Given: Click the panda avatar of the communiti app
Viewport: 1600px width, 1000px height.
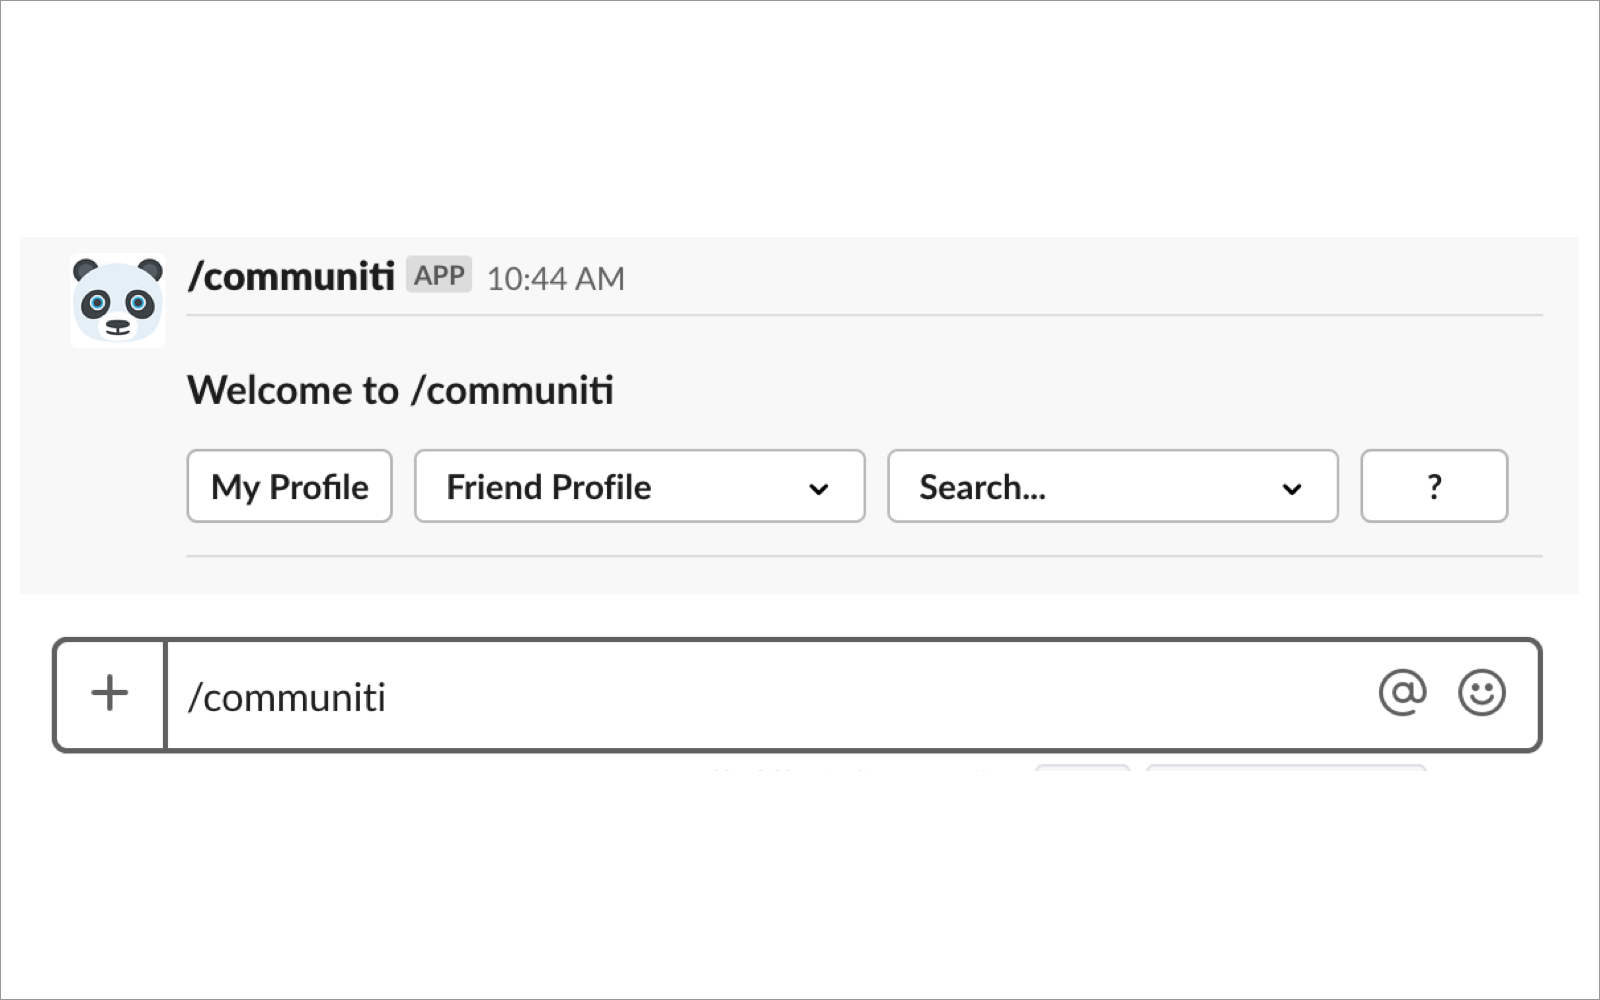Looking at the screenshot, I should pyautogui.click(x=118, y=301).
